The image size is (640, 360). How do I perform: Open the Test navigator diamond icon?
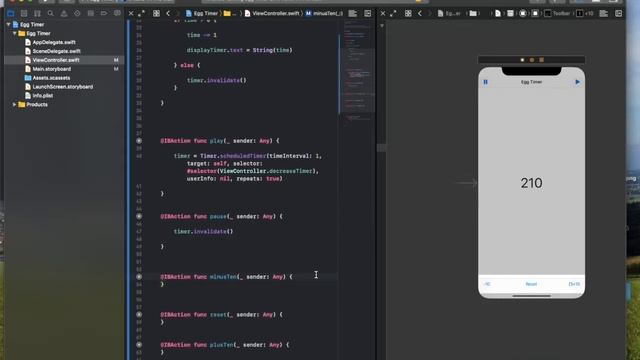point(77,13)
